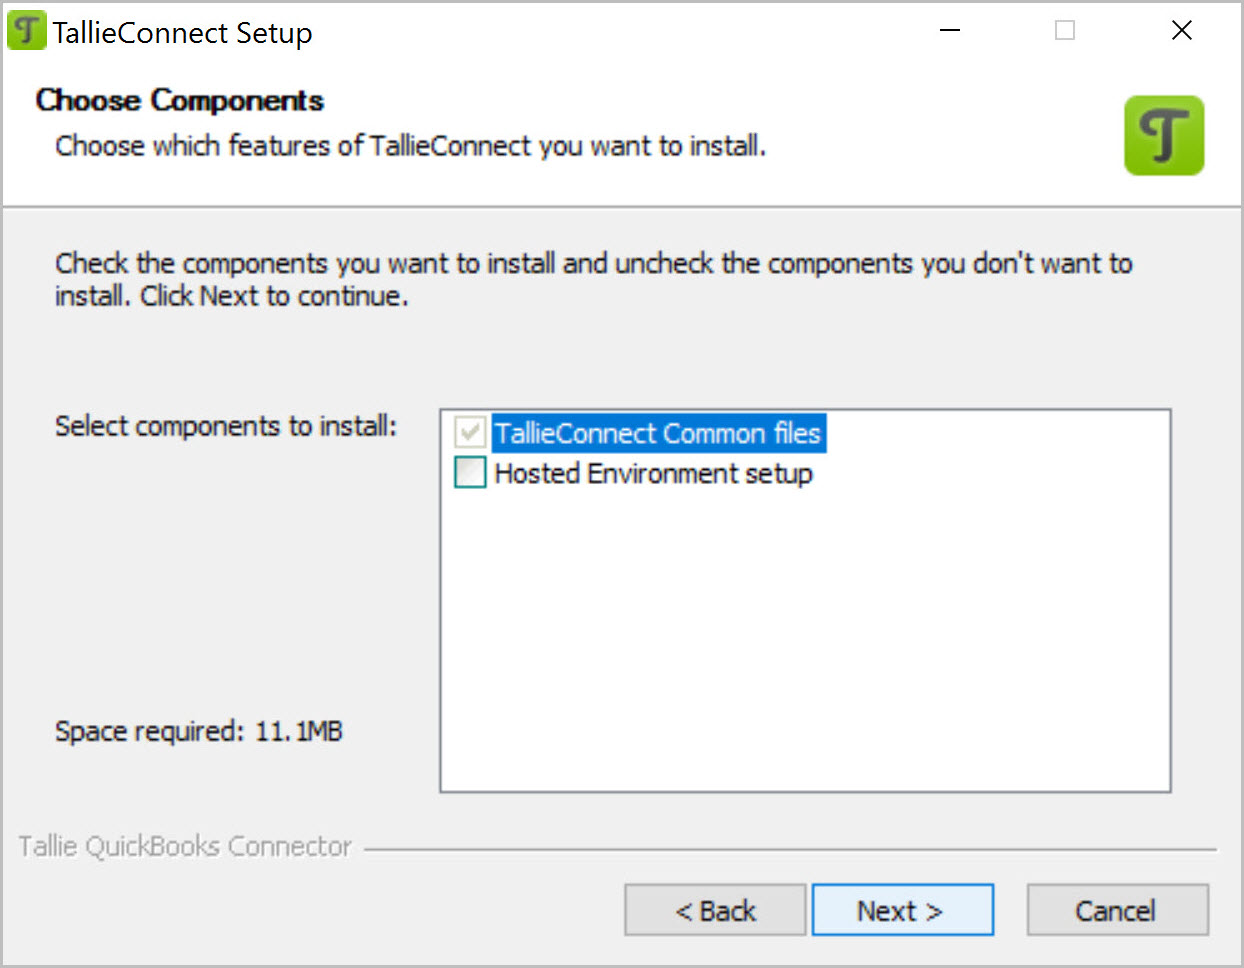The width and height of the screenshot is (1244, 968).
Task: Click the Choose Components heading
Action: point(180,100)
